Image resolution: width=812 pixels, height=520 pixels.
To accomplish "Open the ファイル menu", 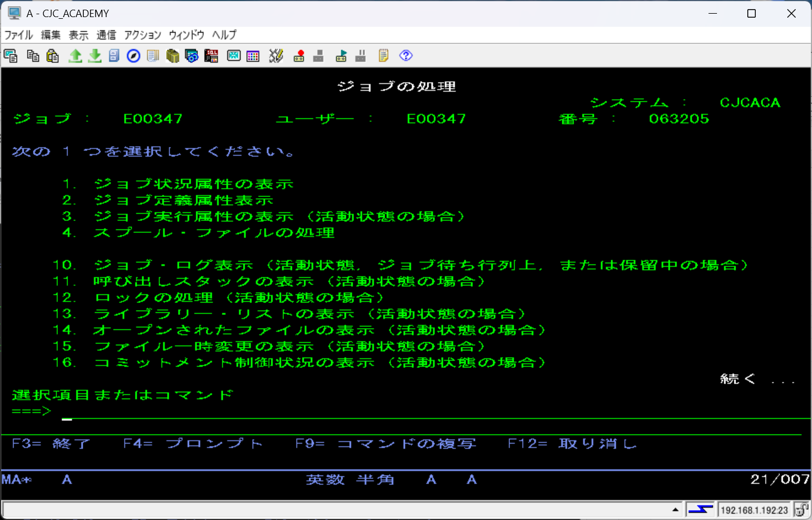I will 19,35.
